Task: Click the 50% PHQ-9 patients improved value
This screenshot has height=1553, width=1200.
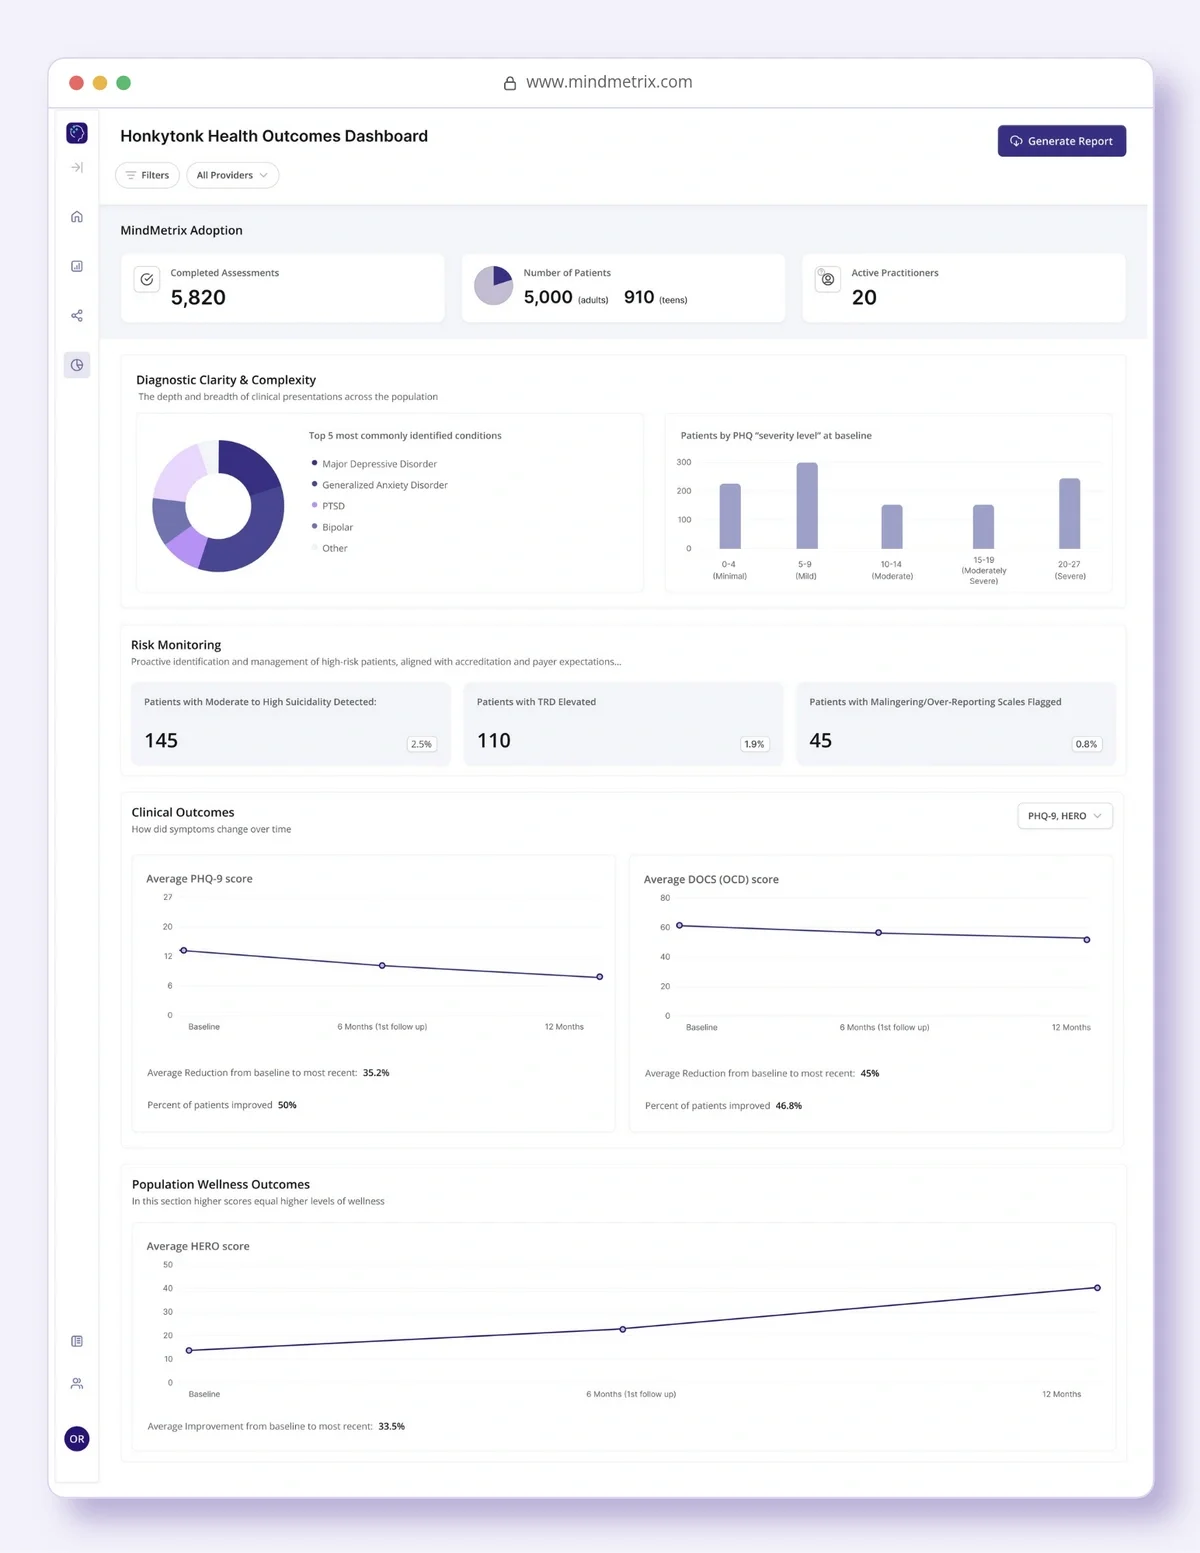Action: click(x=287, y=1105)
